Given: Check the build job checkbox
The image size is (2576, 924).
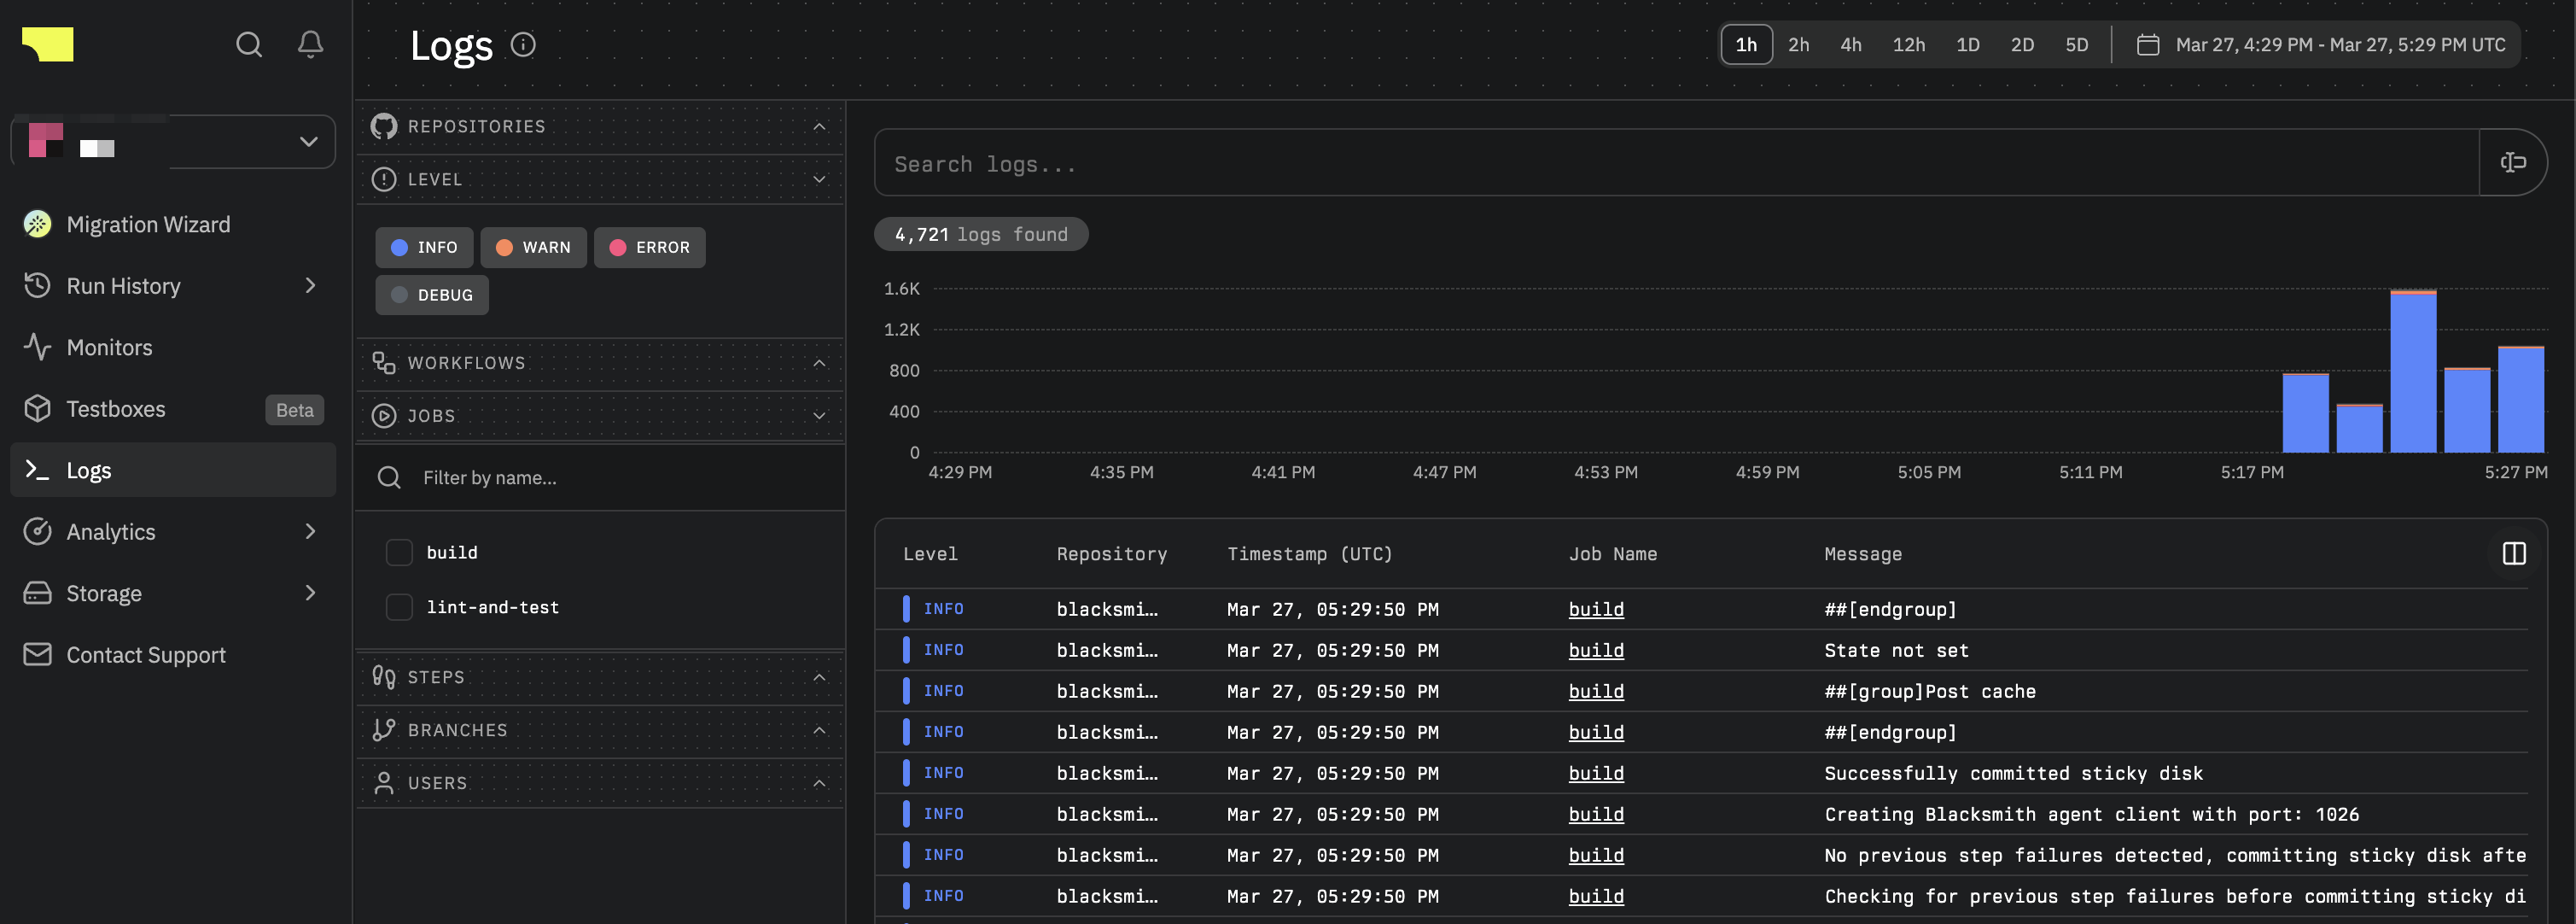Looking at the screenshot, I should pyautogui.click(x=399, y=553).
